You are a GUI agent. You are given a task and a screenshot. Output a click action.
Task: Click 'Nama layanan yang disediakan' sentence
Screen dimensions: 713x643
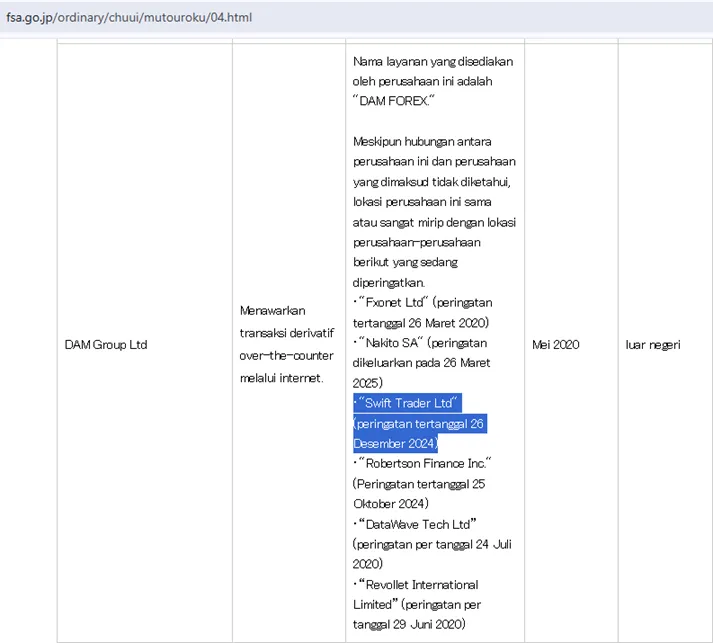[433, 61]
